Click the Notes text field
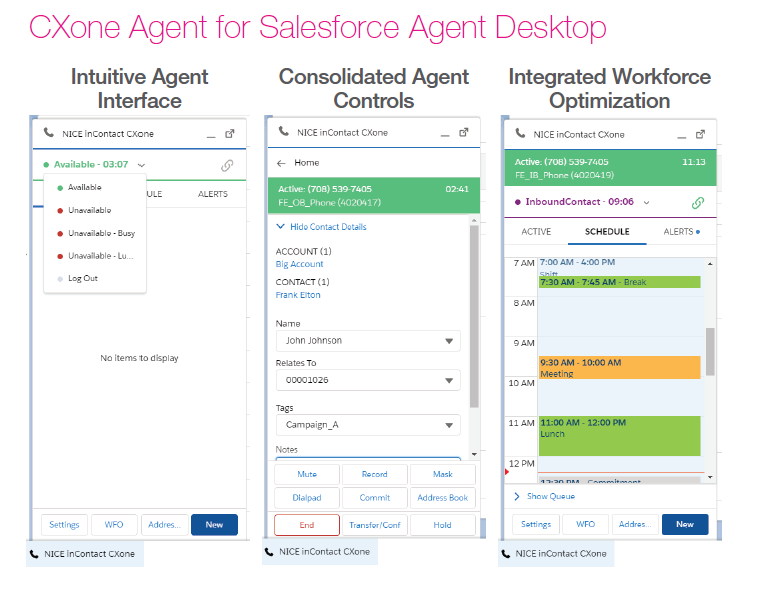 [368, 458]
